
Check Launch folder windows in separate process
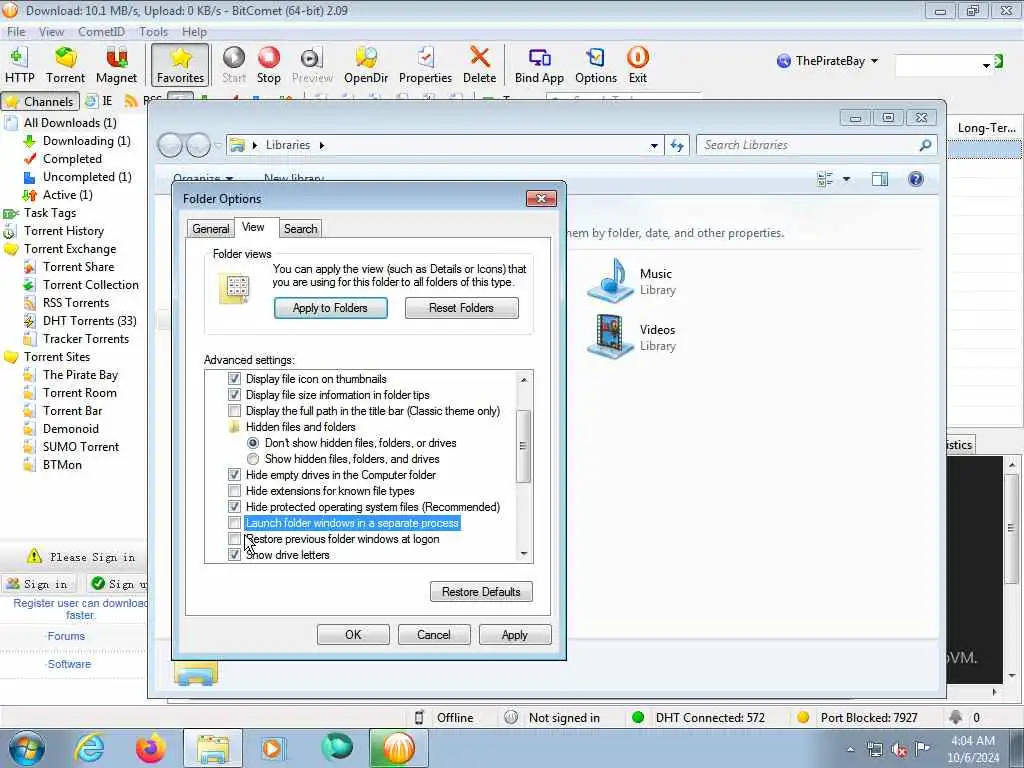[x=234, y=523]
